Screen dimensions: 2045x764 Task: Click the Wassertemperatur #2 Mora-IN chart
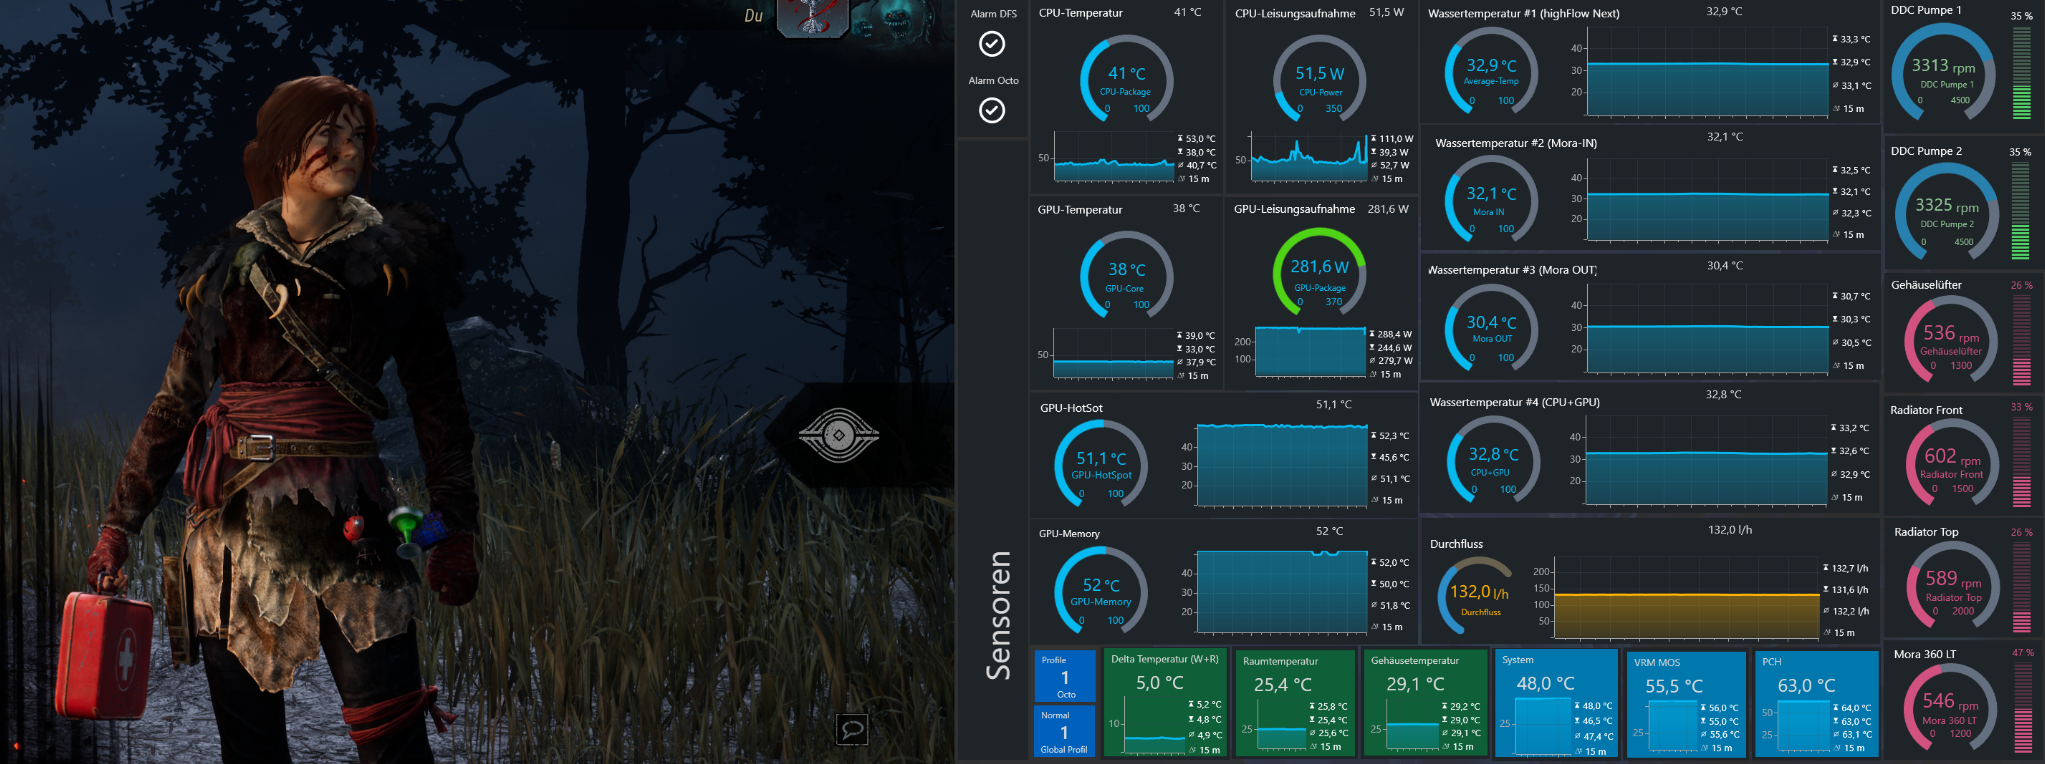click(1707, 200)
